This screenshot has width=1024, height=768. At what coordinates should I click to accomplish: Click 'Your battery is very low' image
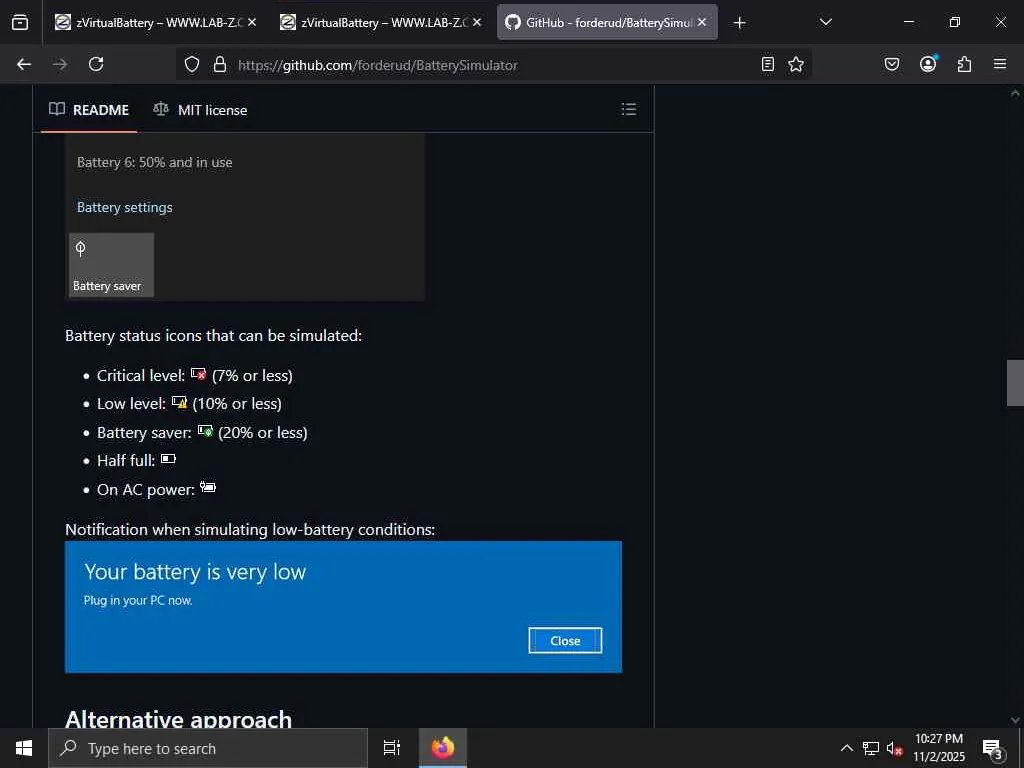click(x=344, y=607)
